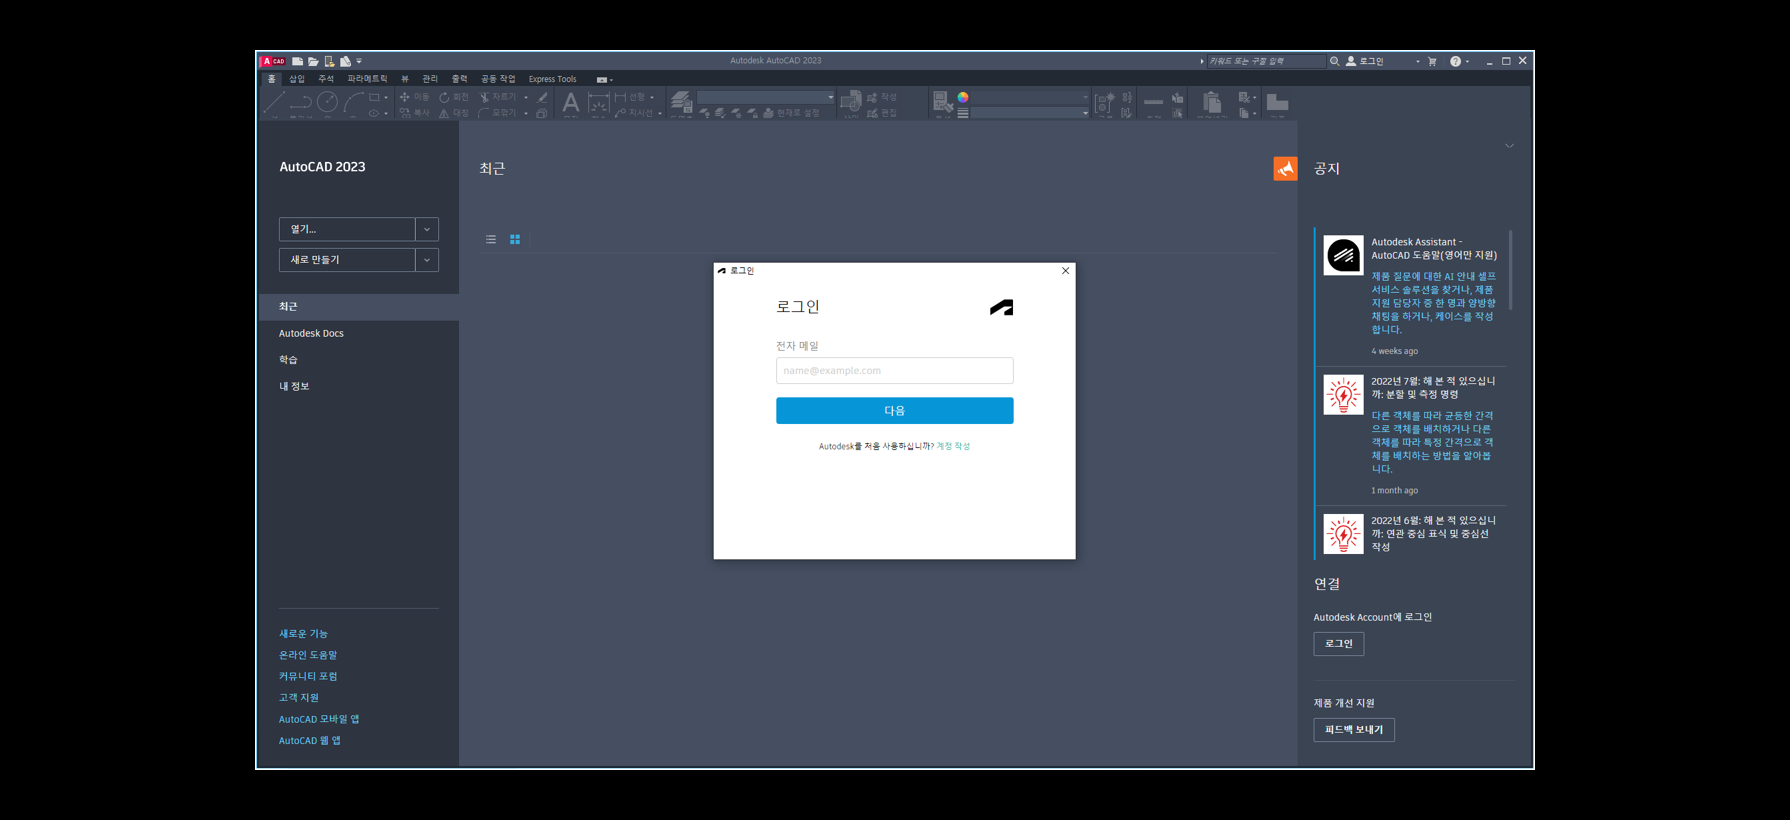Open the AutoCAD 모바일 앱 link
The height and width of the screenshot is (820, 1790).
319,719
